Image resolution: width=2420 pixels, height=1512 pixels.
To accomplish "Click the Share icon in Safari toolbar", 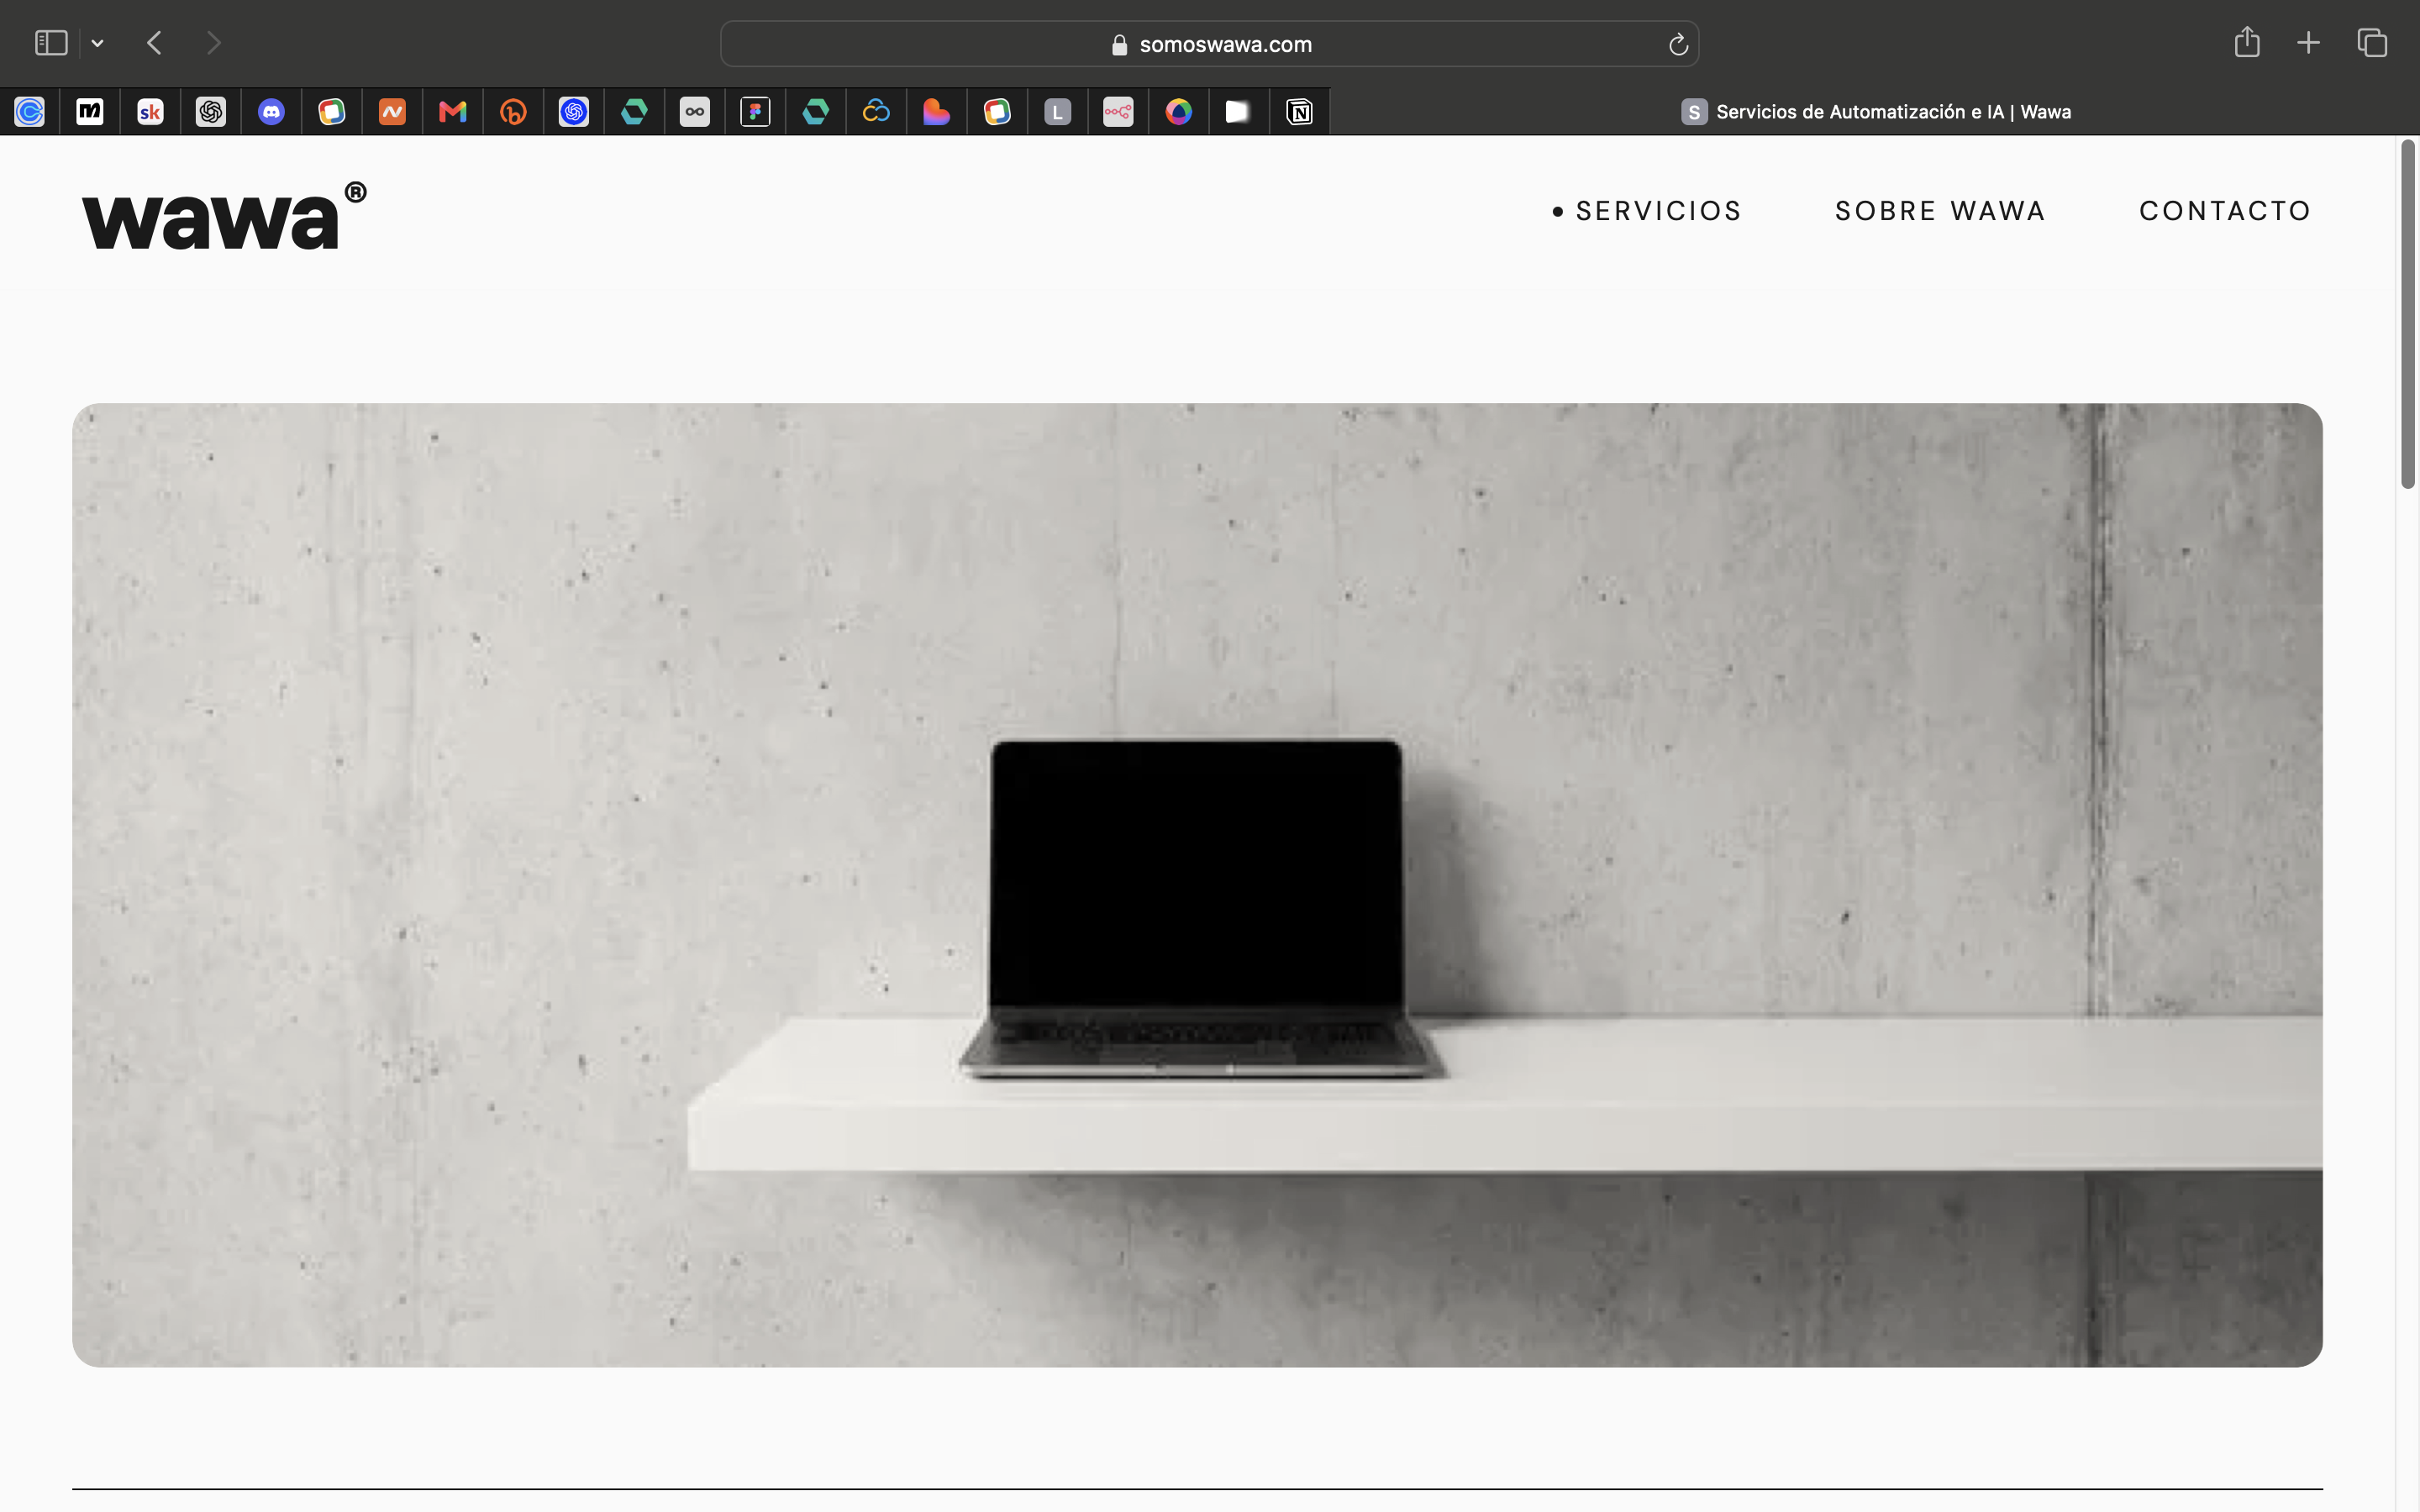I will (2247, 42).
